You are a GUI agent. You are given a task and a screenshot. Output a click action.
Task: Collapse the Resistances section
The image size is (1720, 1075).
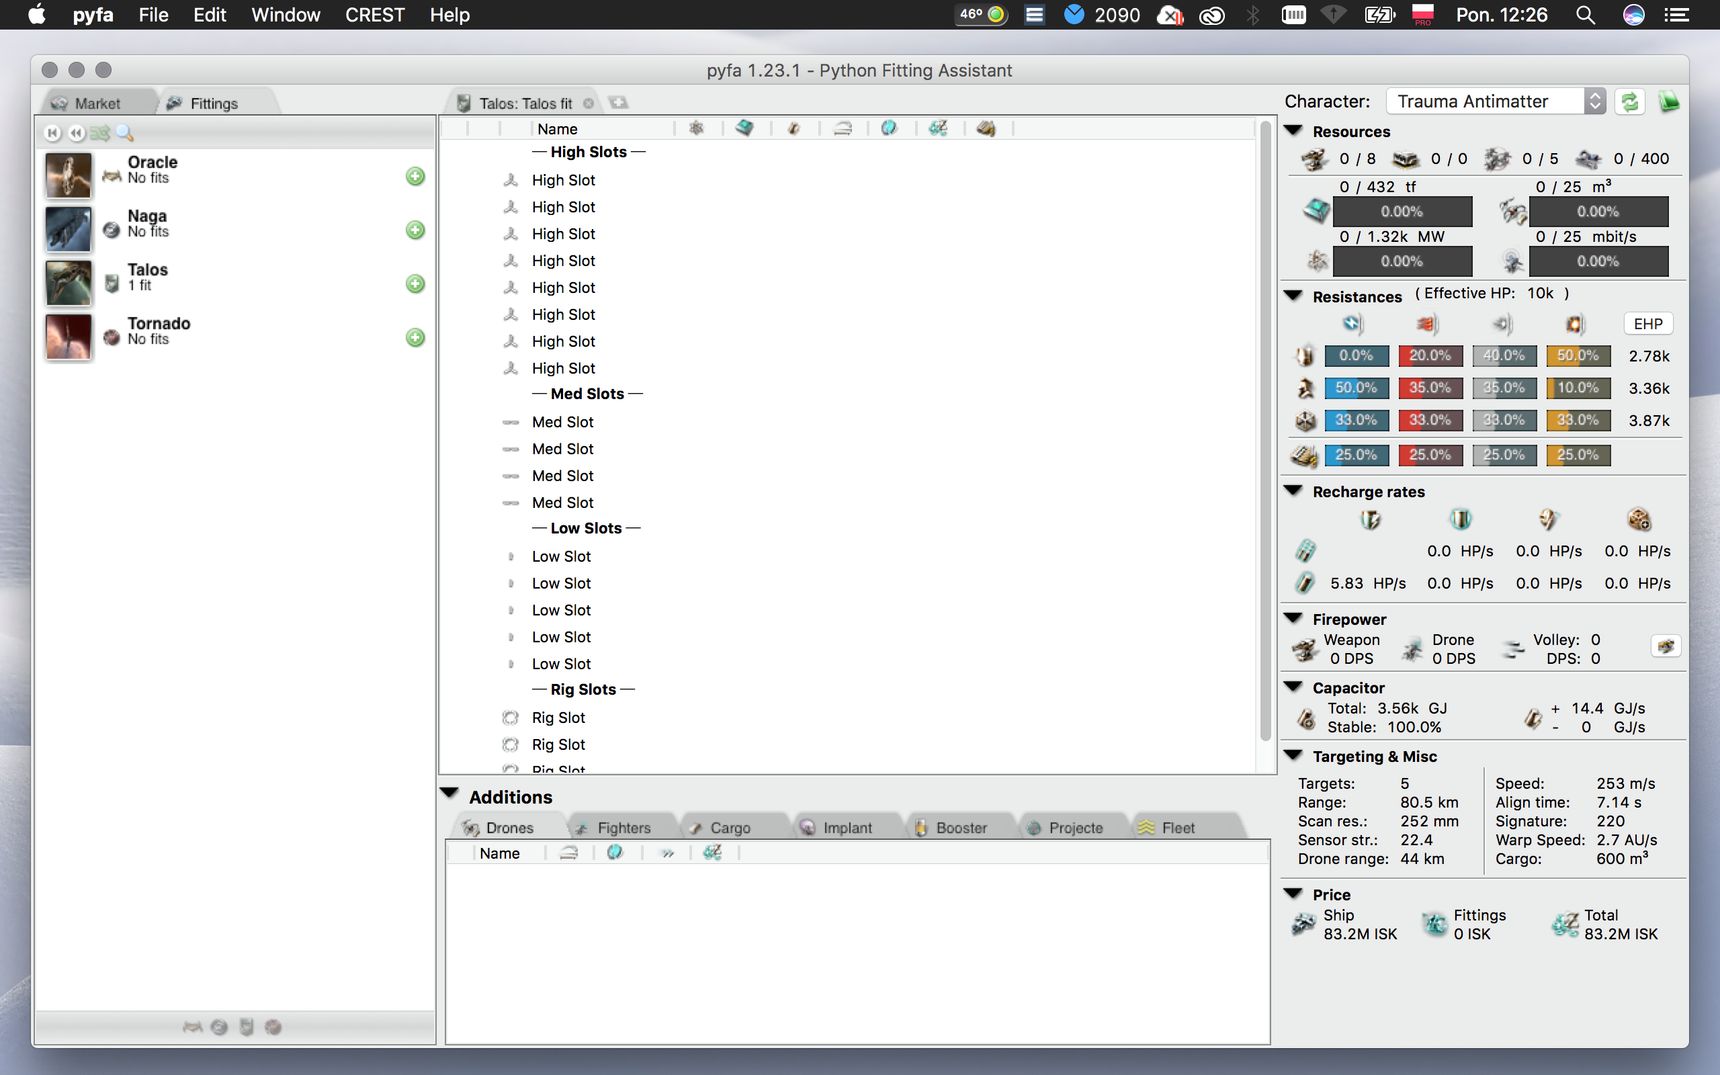1293,296
